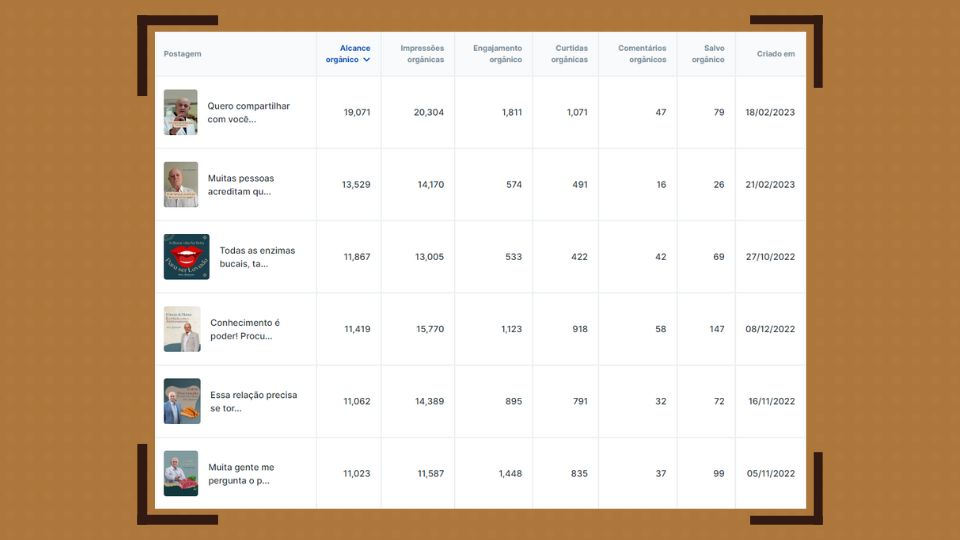Click the Curtidas orgânicas column header
Image resolution: width=960 pixels, height=540 pixels.
point(569,54)
